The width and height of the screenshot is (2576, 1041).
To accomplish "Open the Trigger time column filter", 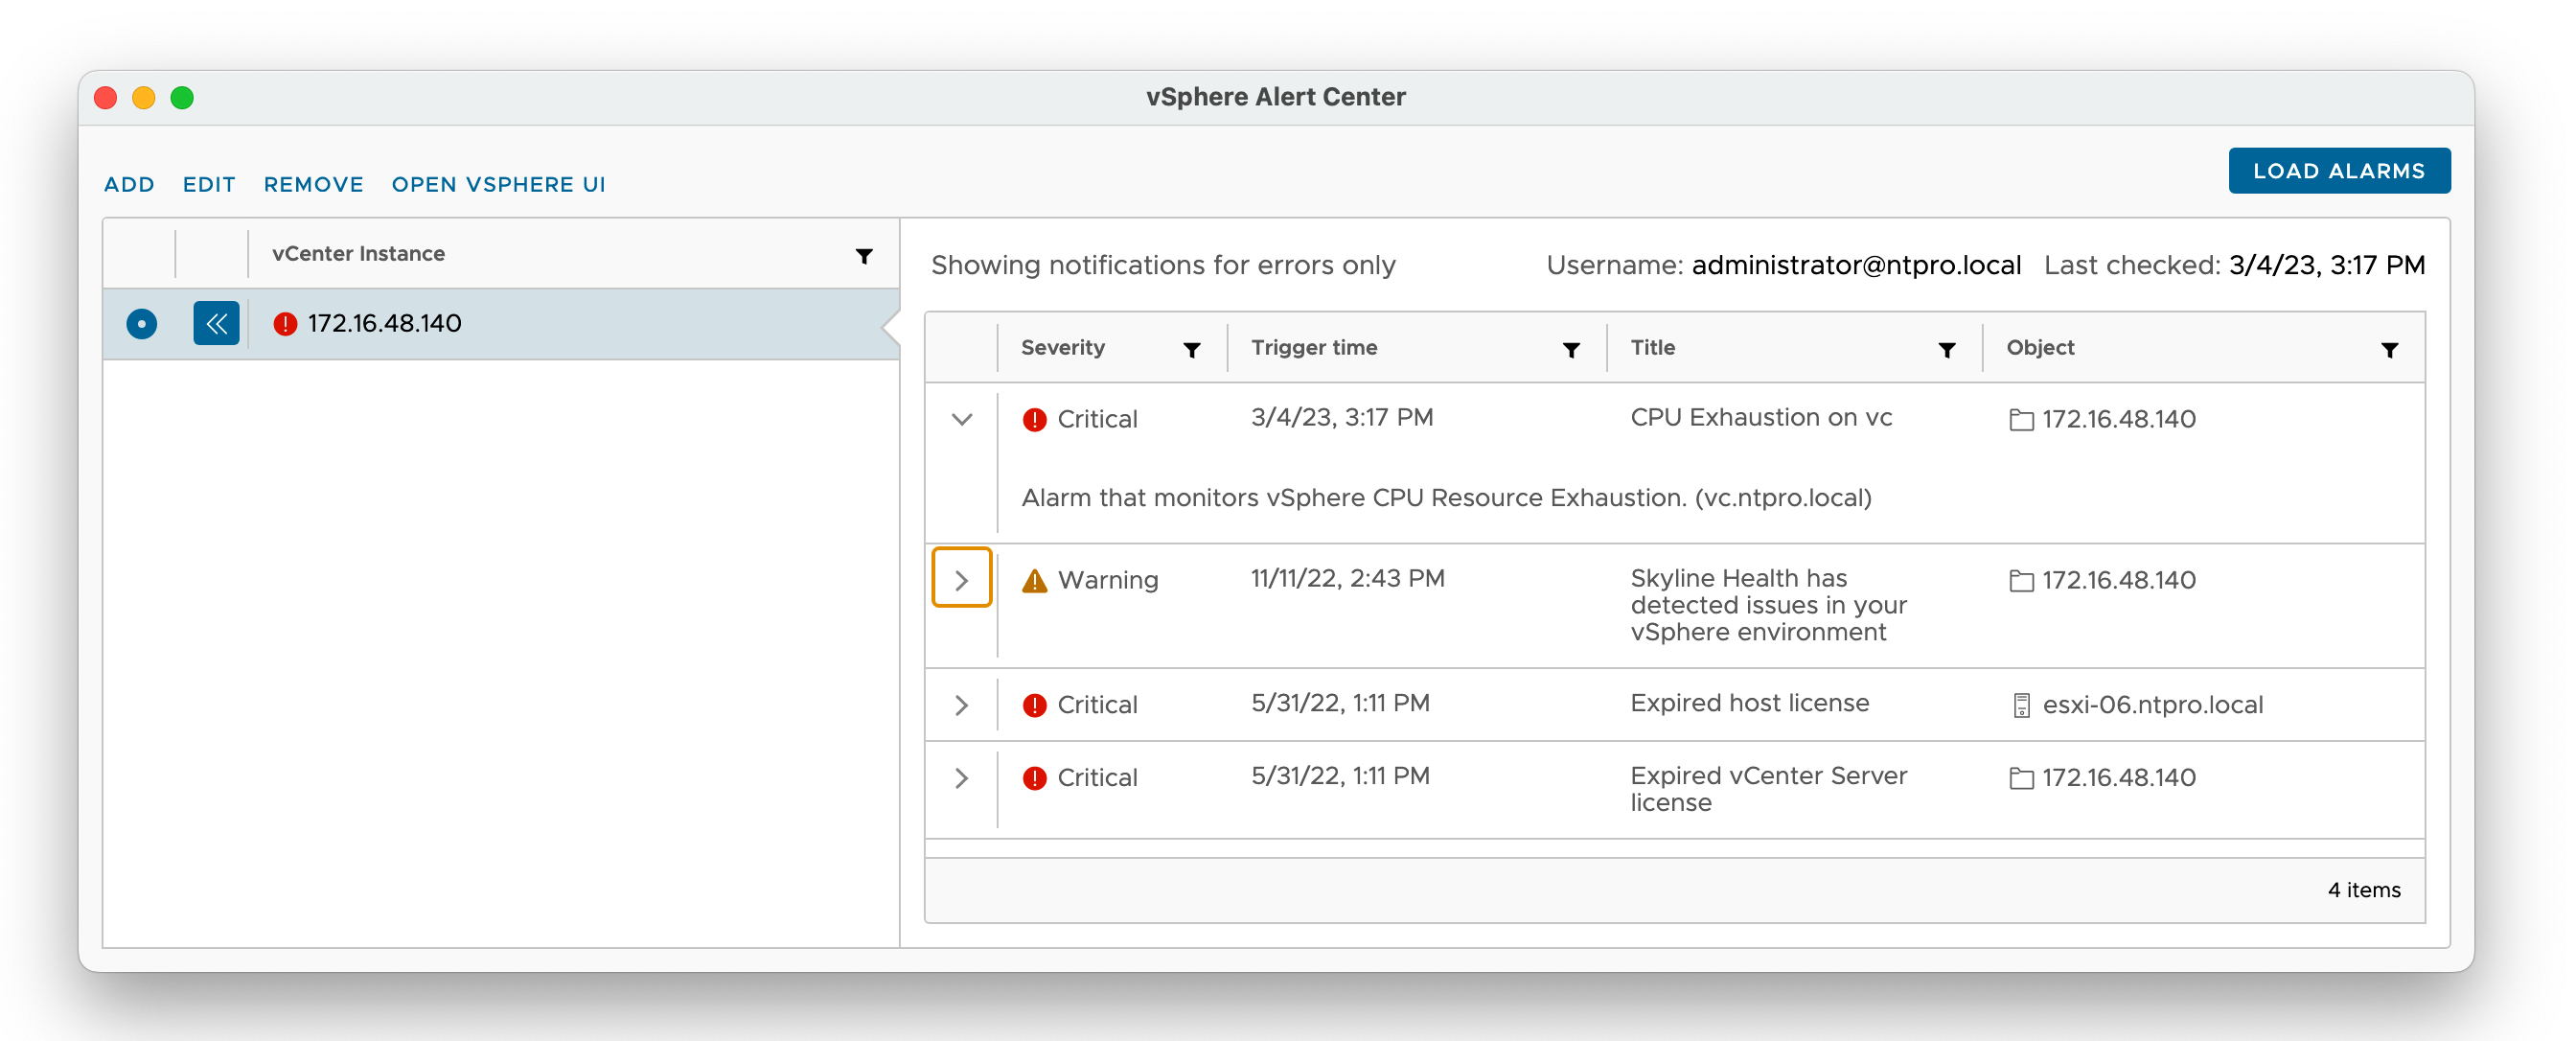I will coord(1571,349).
